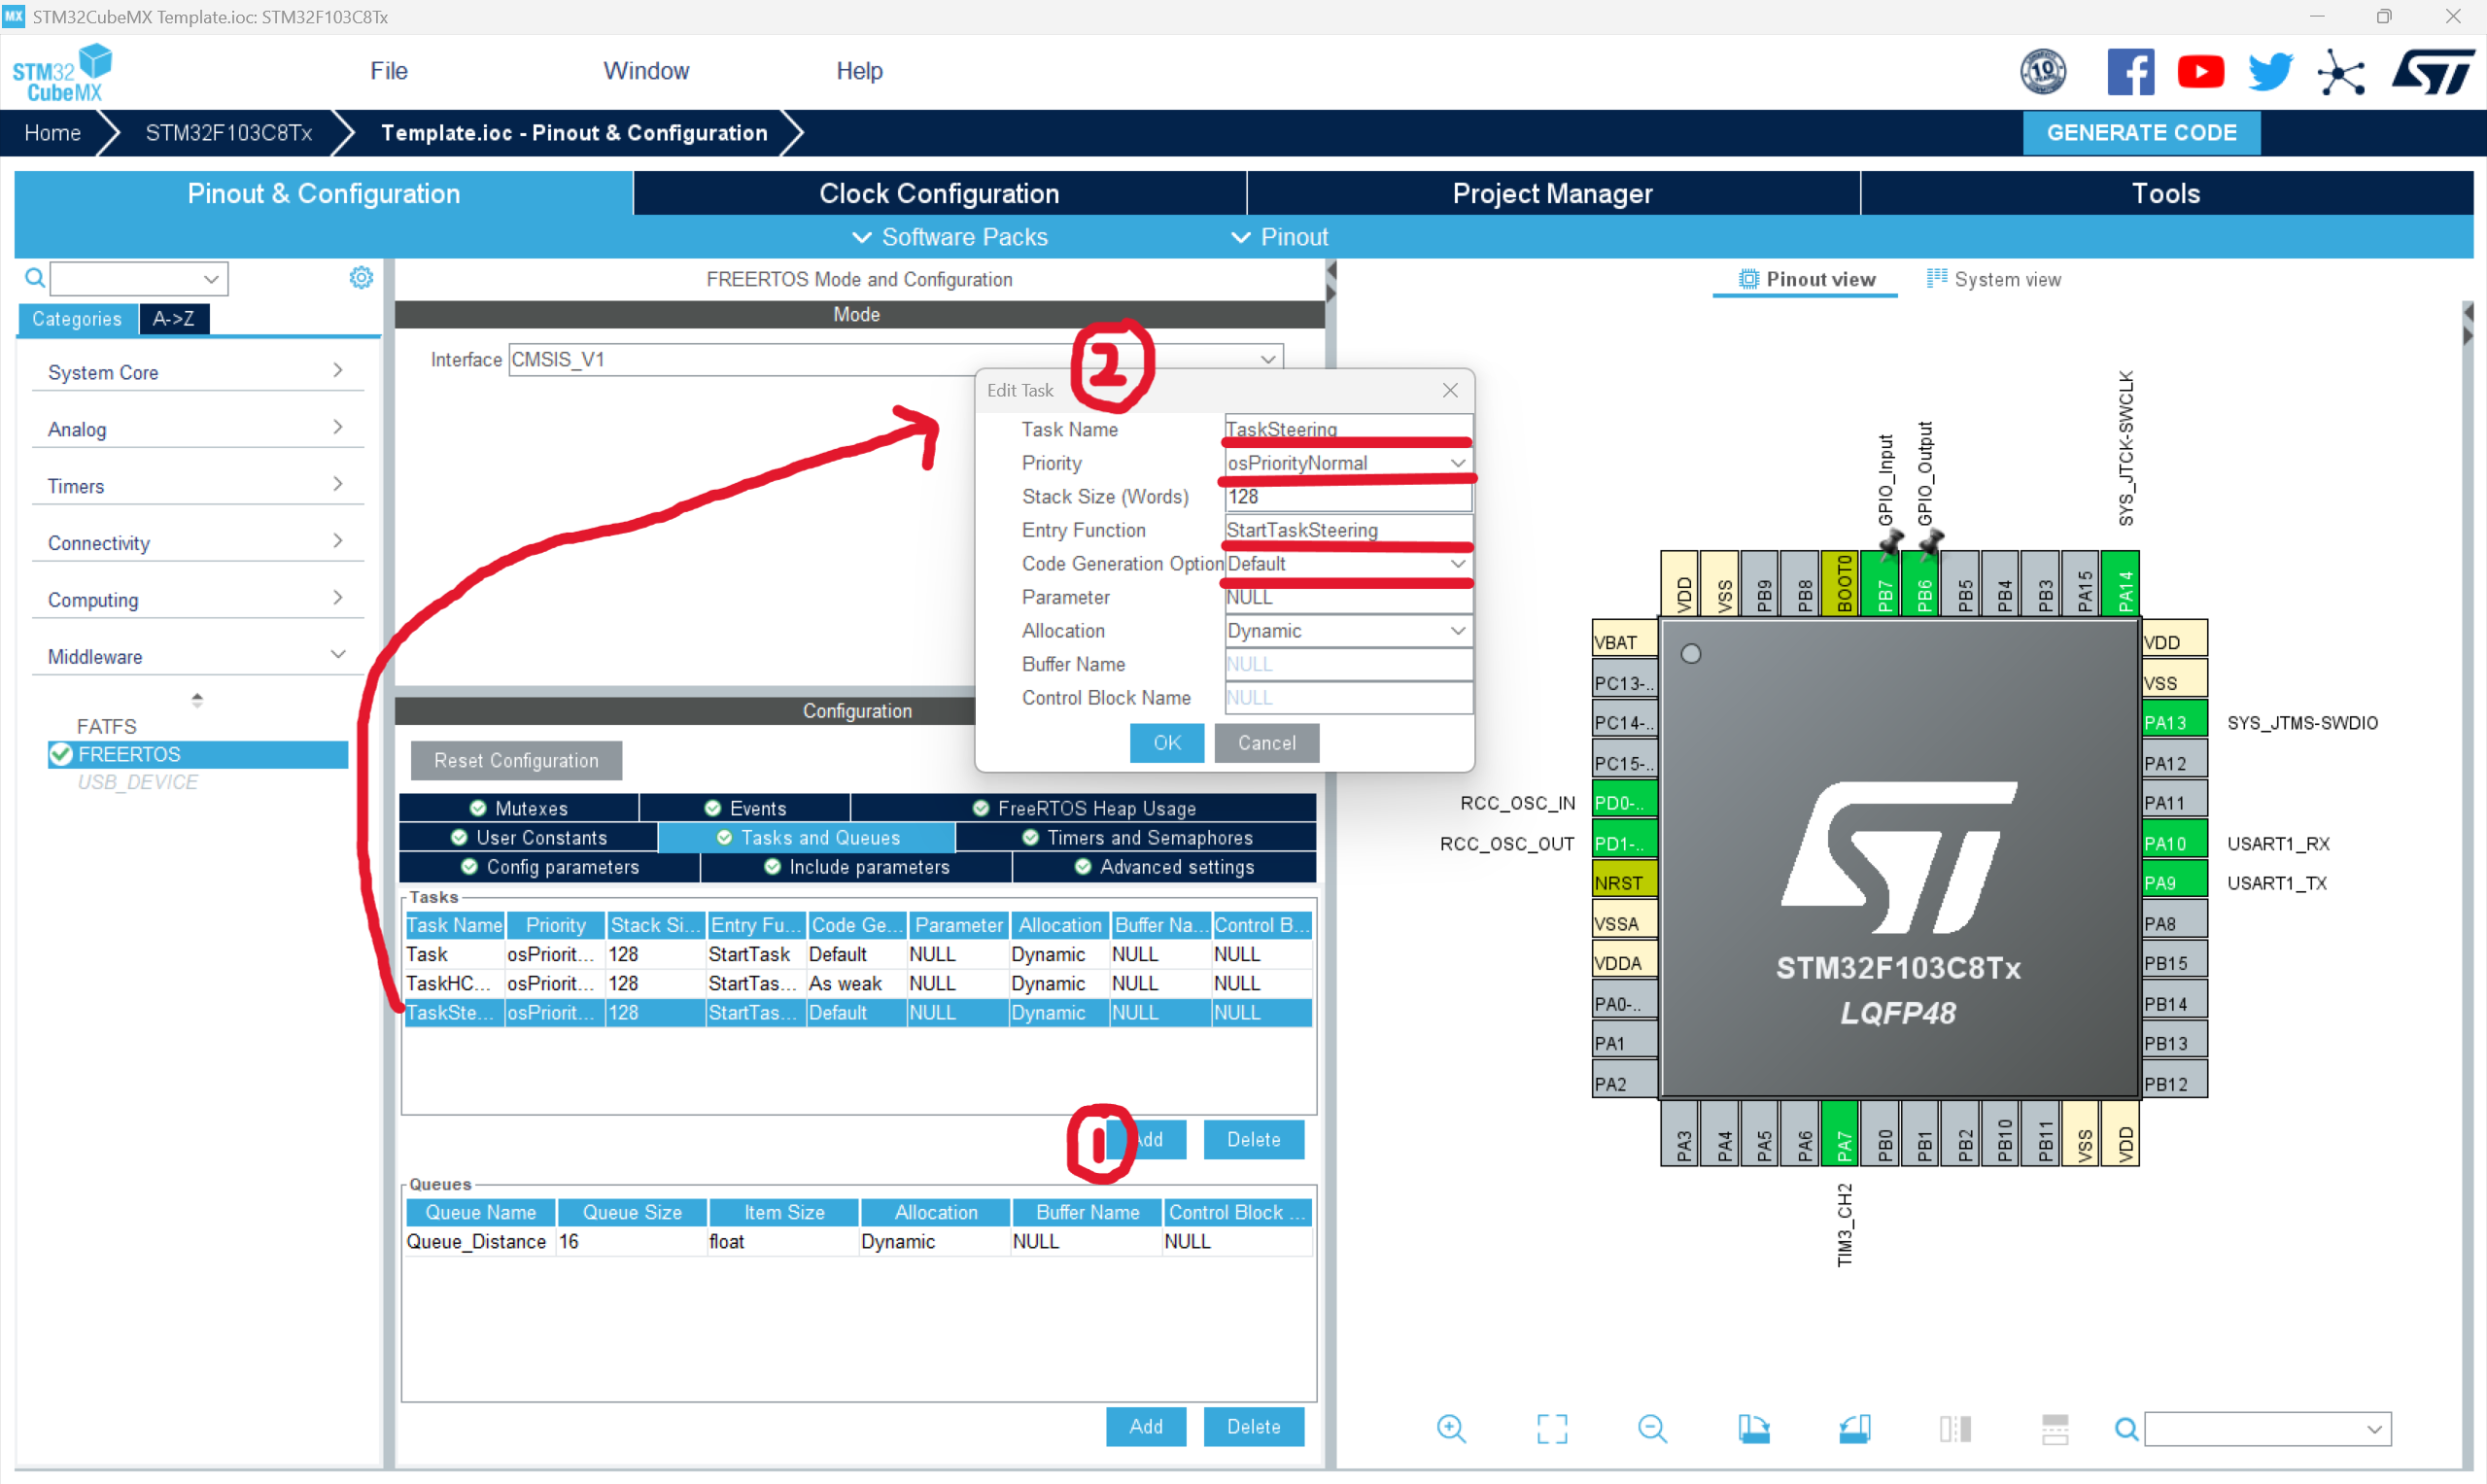Viewport: 2487px width, 1484px height.
Task: Open the YouTube icon link
Action: click(x=2199, y=72)
